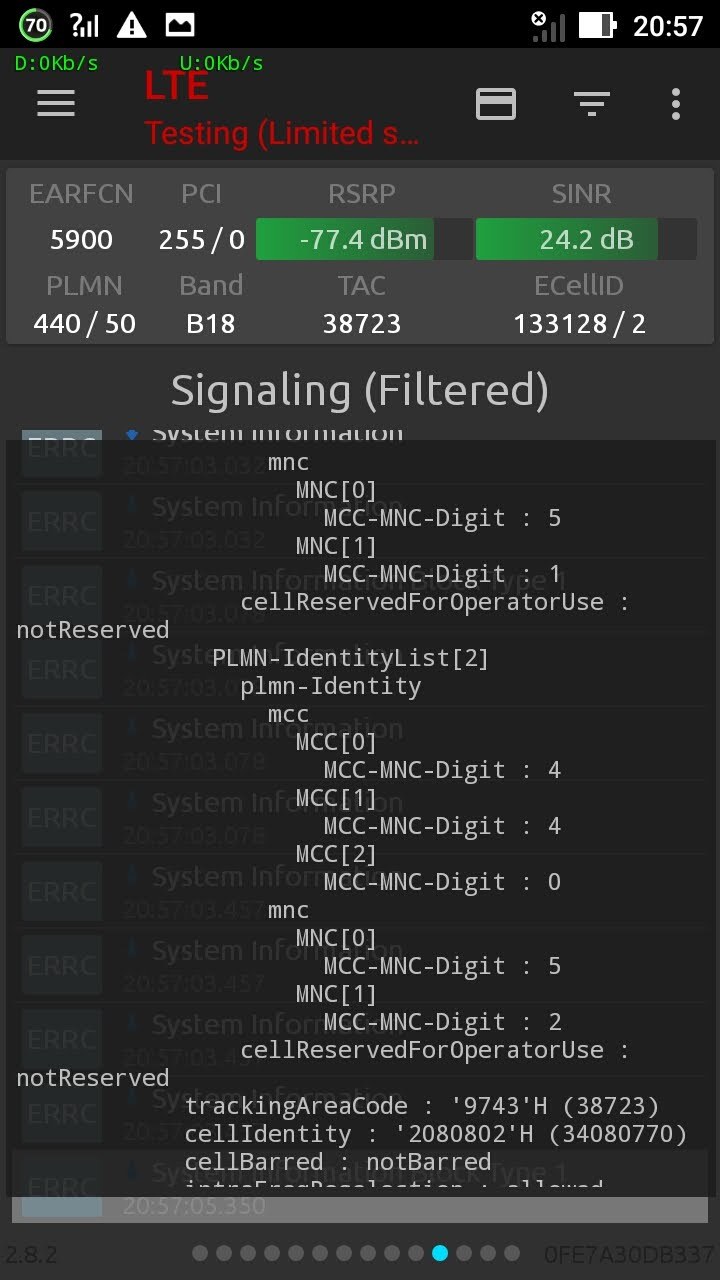This screenshot has height=1280, width=720.
Task: Tap the Signaling (Filtered) heading
Action: pyautogui.click(x=360, y=390)
